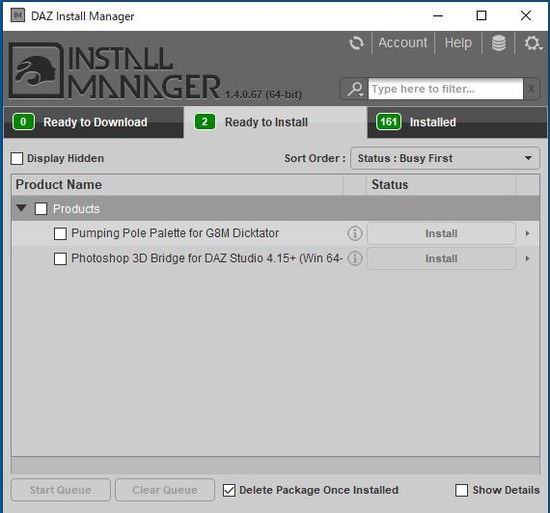Open the database stack icon

498,43
